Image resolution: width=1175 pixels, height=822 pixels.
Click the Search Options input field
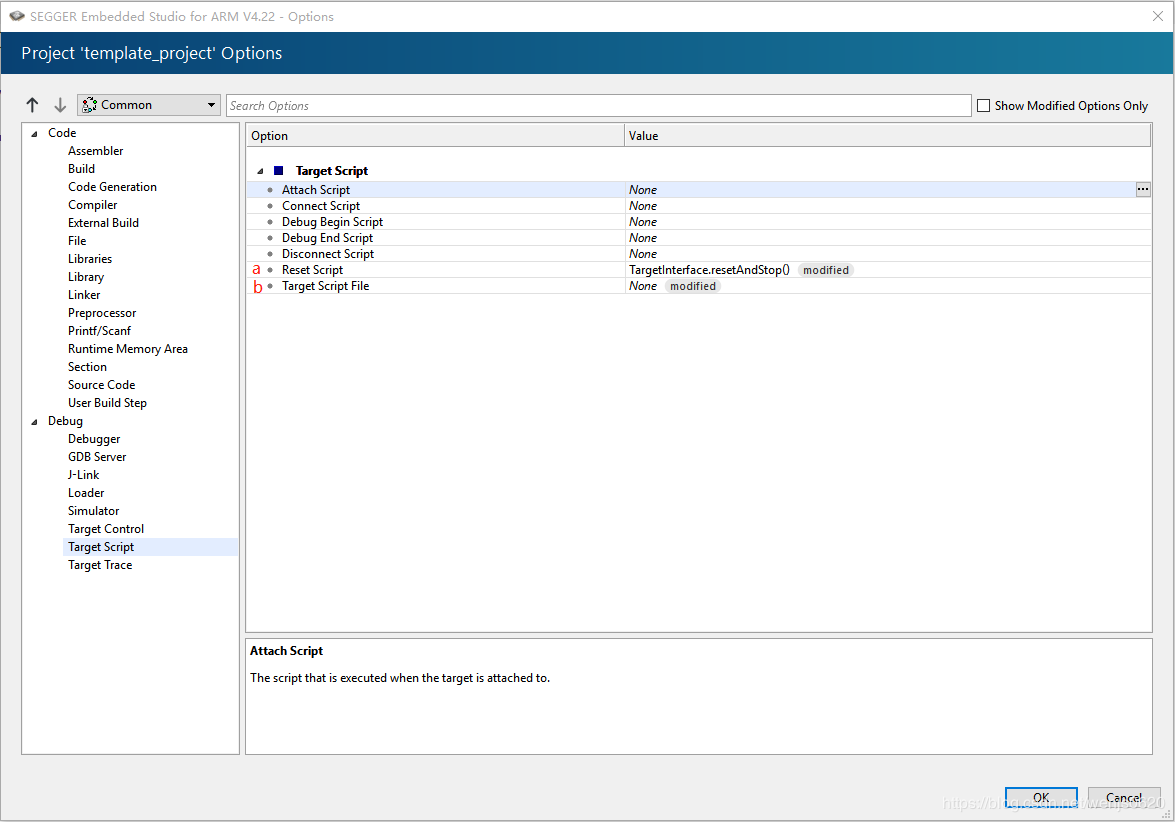(598, 105)
